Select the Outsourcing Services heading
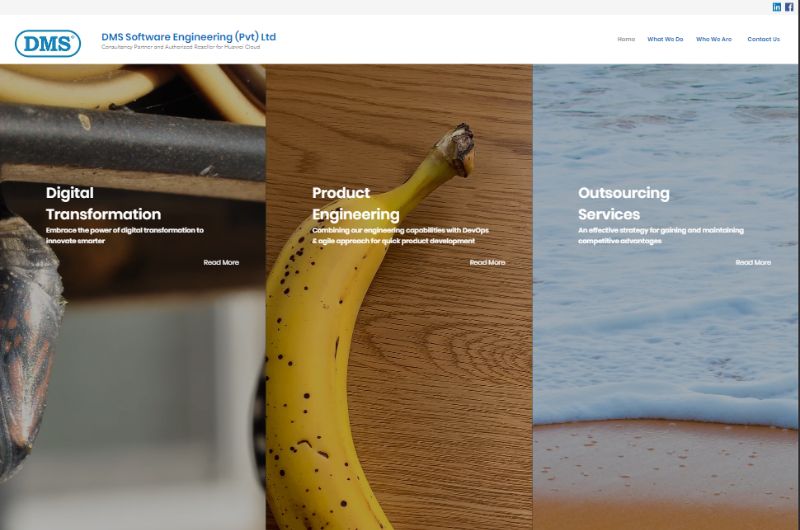800x530 pixels. pyautogui.click(x=623, y=203)
